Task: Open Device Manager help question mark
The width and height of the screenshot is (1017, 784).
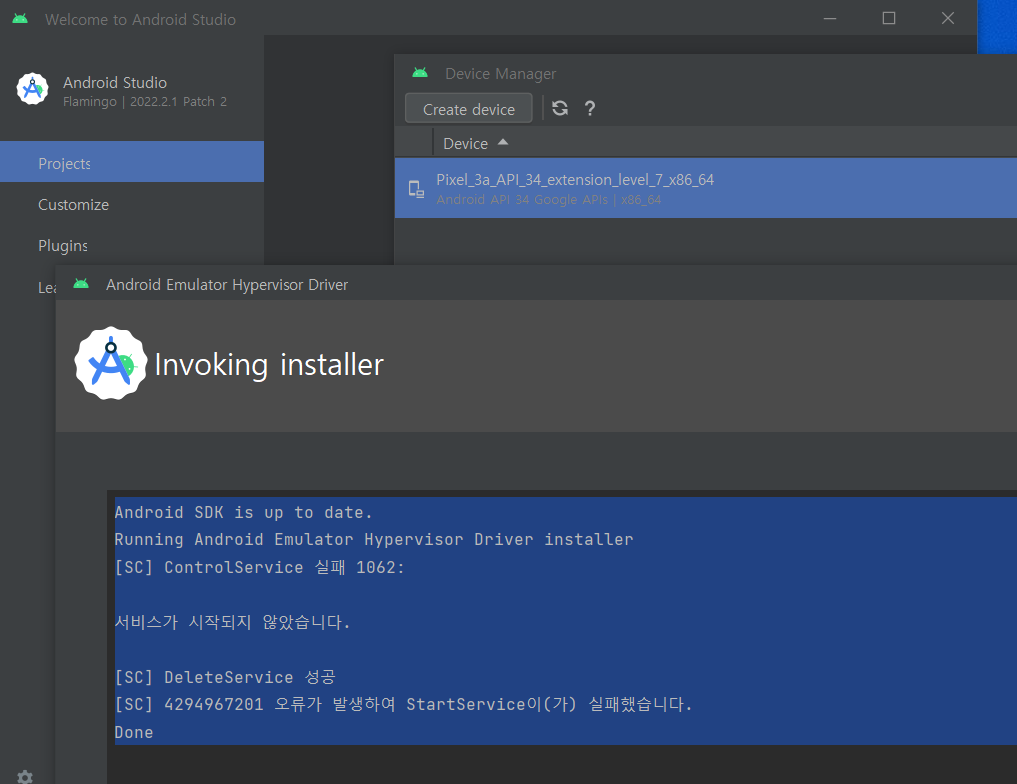Action: 590,108
